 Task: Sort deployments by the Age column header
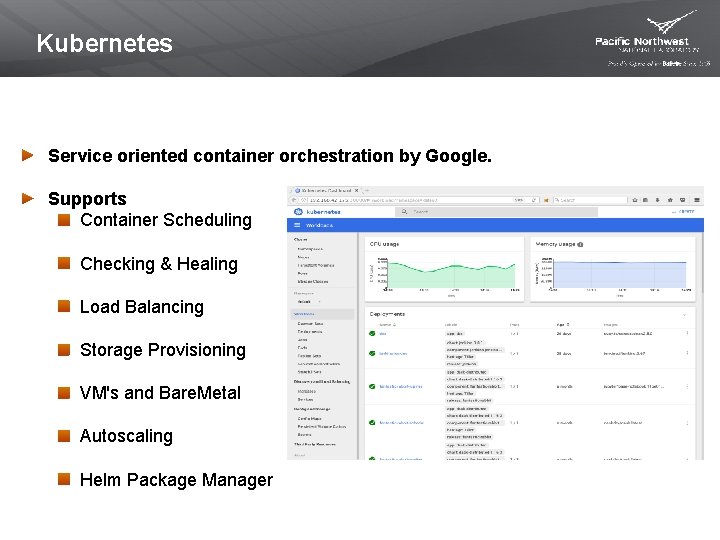563,325
